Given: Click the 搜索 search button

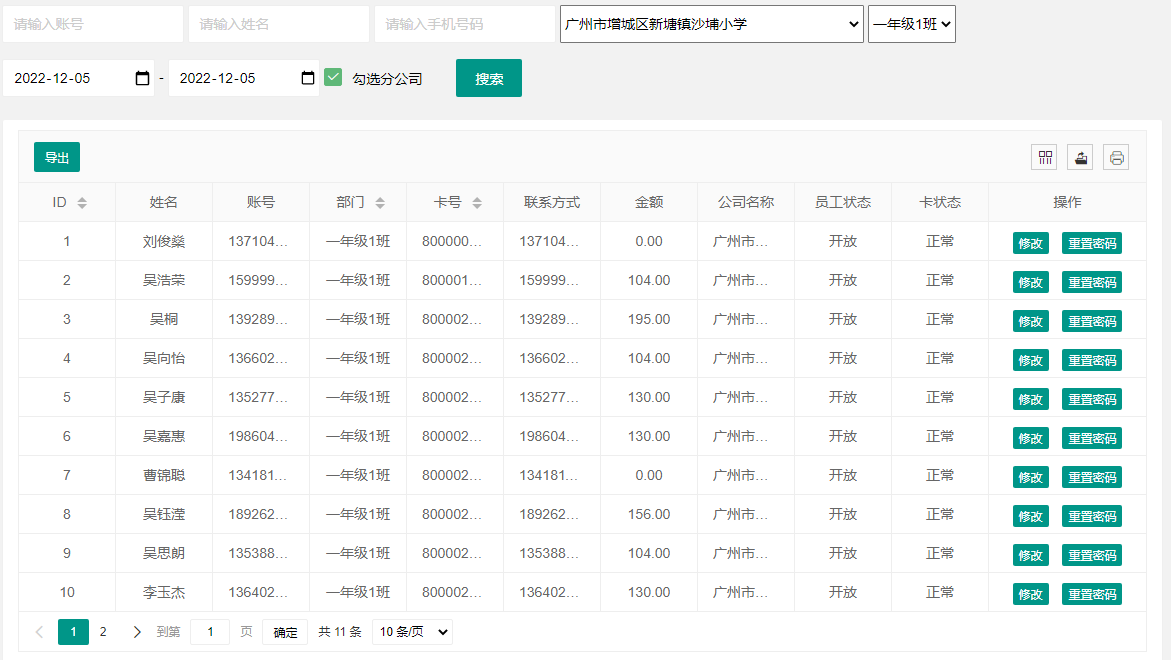Looking at the screenshot, I should pyautogui.click(x=488, y=77).
